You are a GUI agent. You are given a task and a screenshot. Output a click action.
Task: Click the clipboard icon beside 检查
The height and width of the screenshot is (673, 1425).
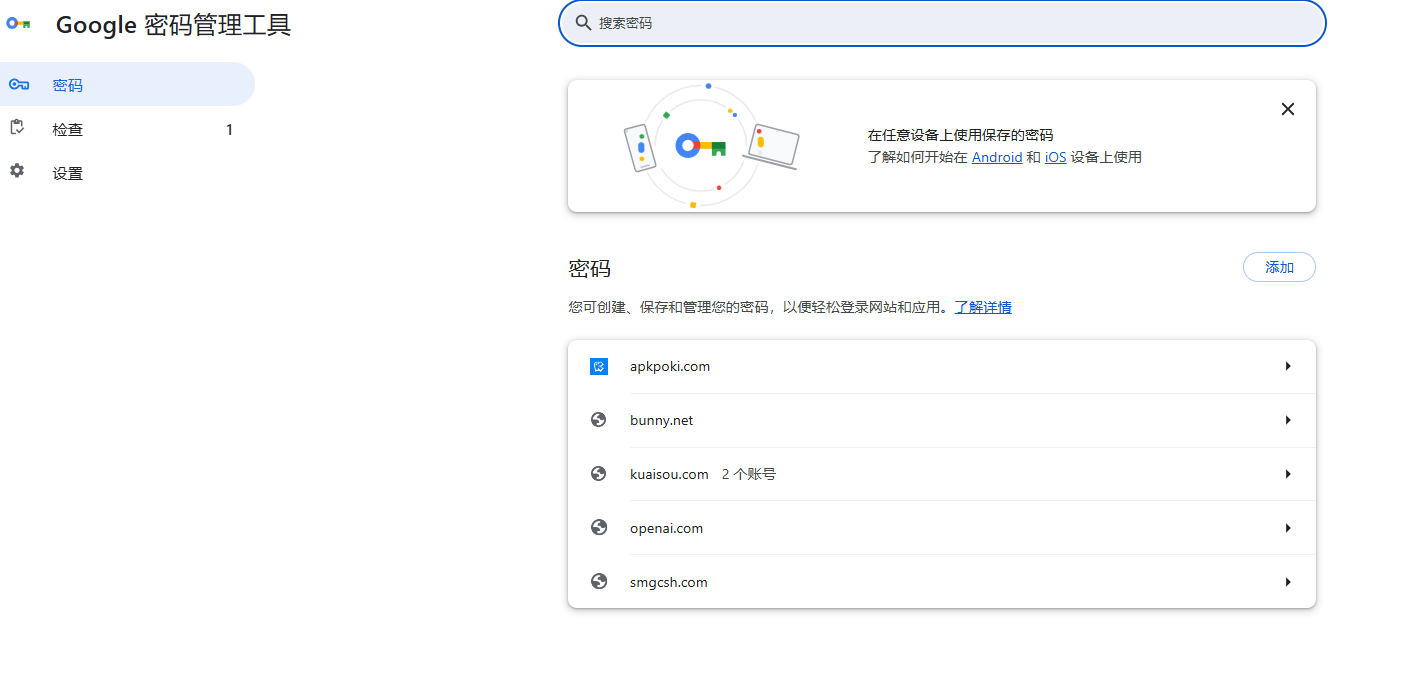(x=17, y=128)
